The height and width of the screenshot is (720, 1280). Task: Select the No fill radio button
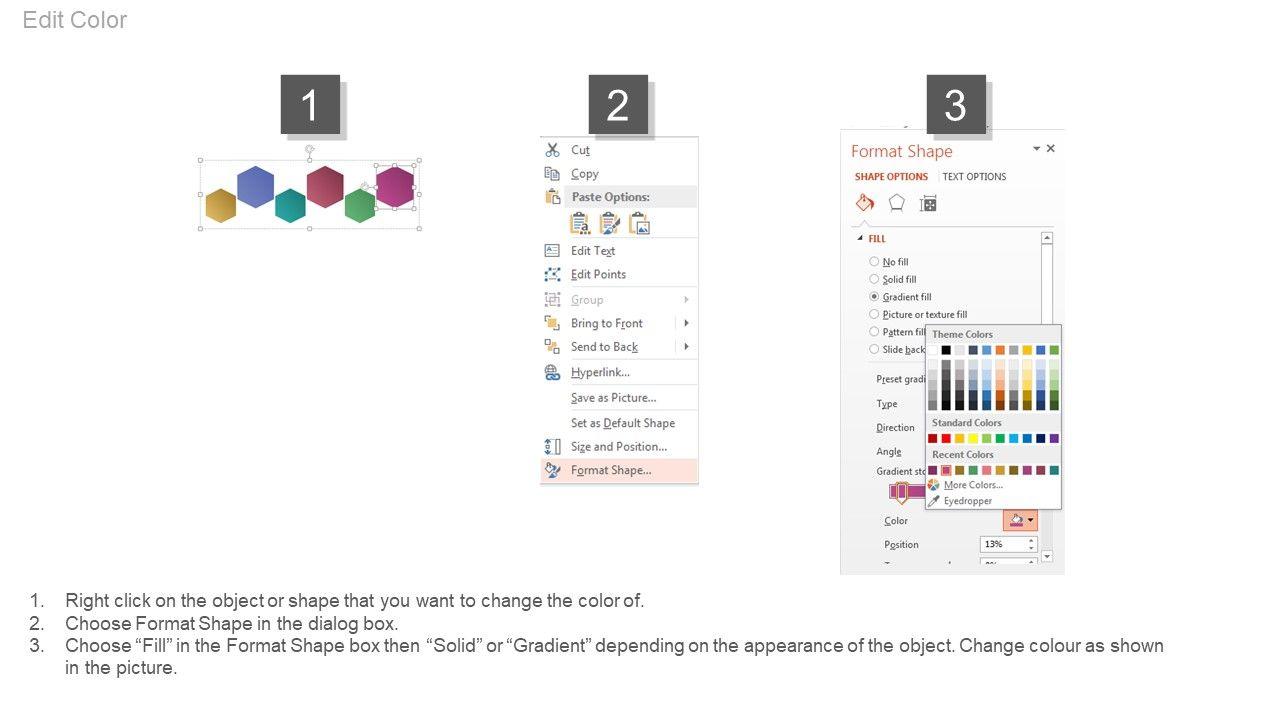point(874,262)
